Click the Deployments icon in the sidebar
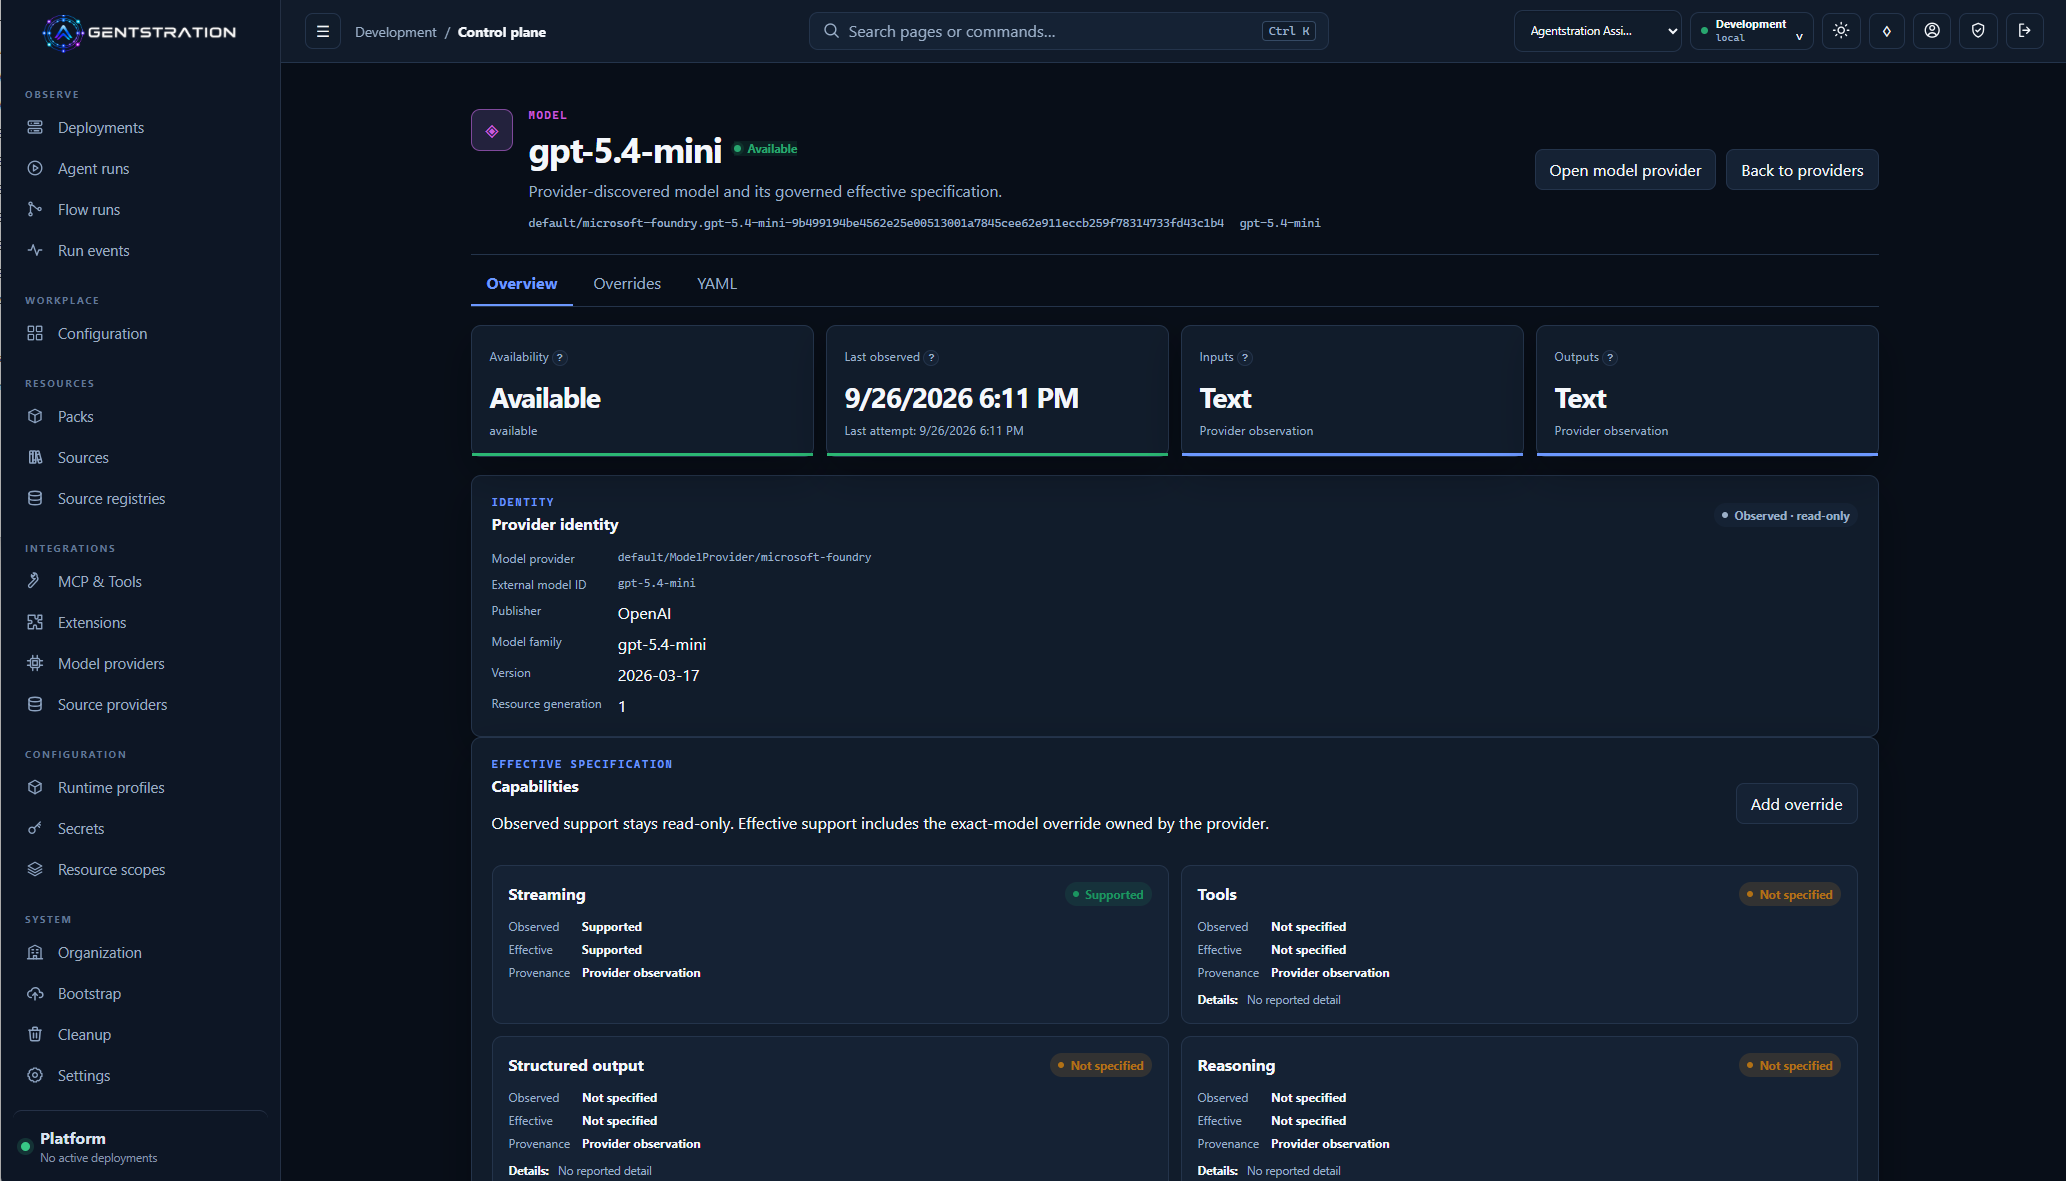2066x1181 pixels. pos(35,127)
